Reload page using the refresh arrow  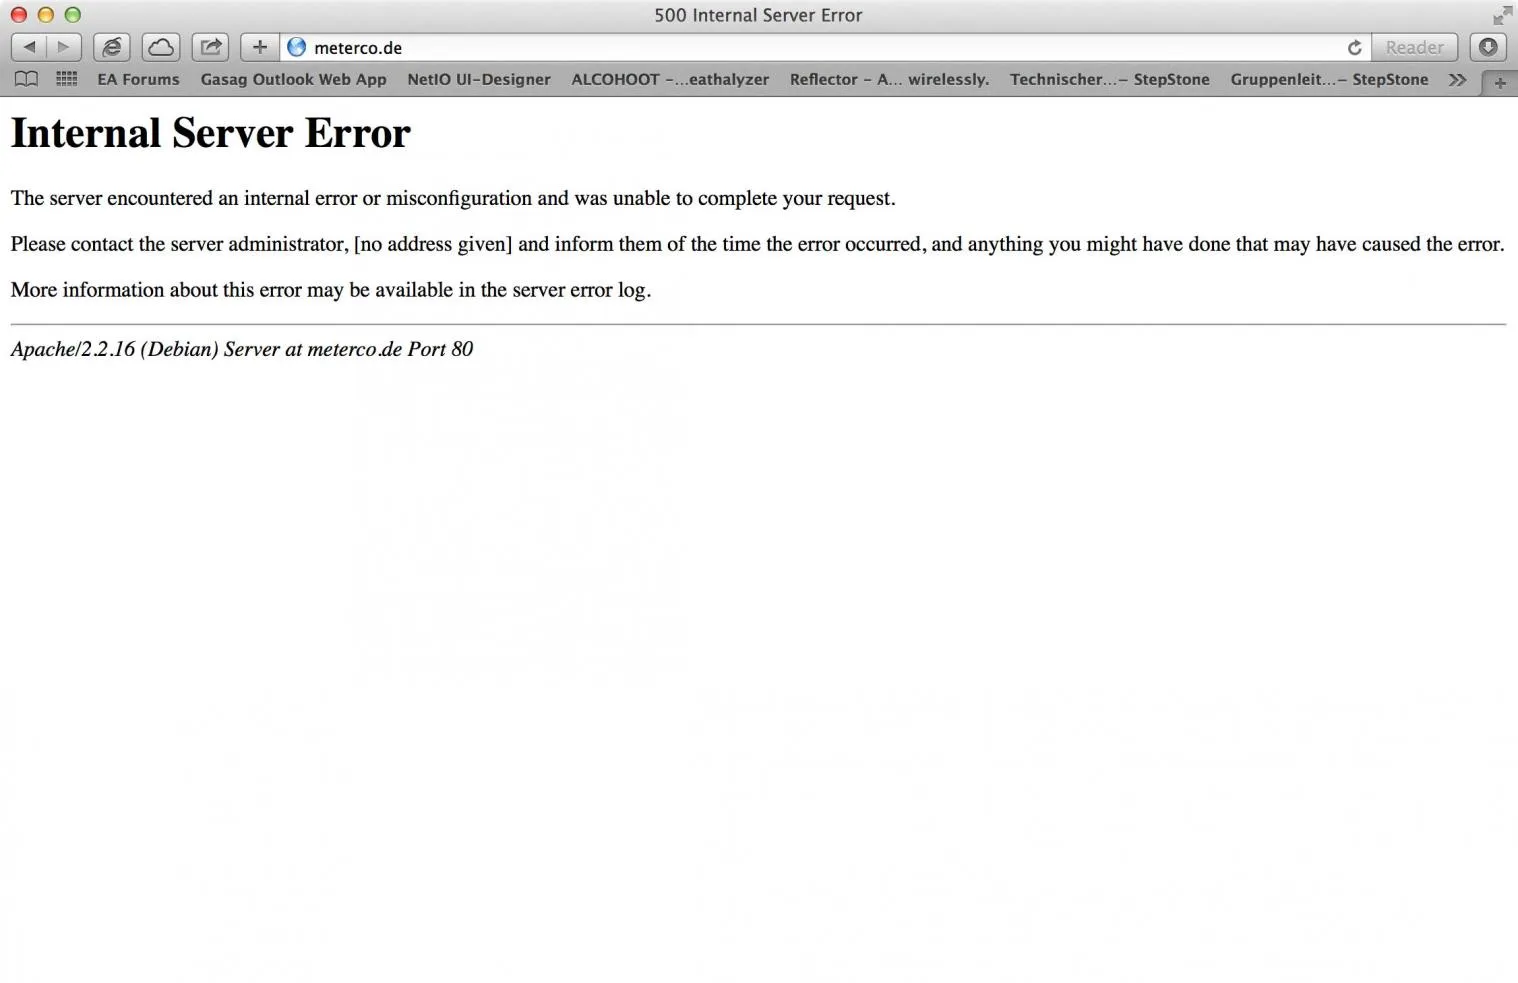click(1354, 47)
